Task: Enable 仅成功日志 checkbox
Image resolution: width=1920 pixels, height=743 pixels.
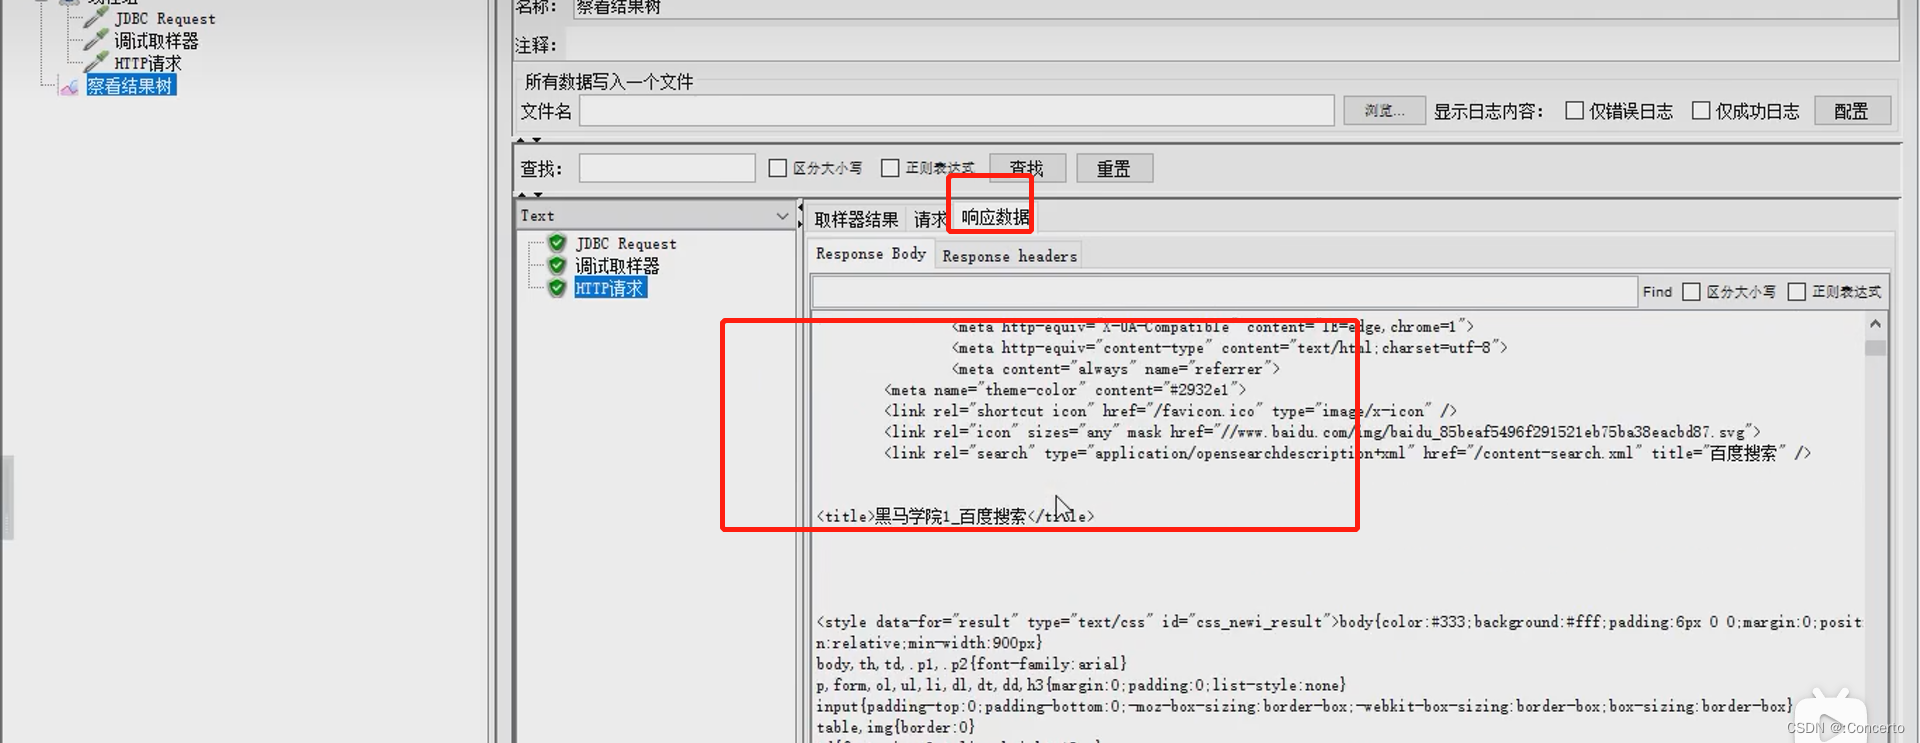Action: [x=1700, y=111]
